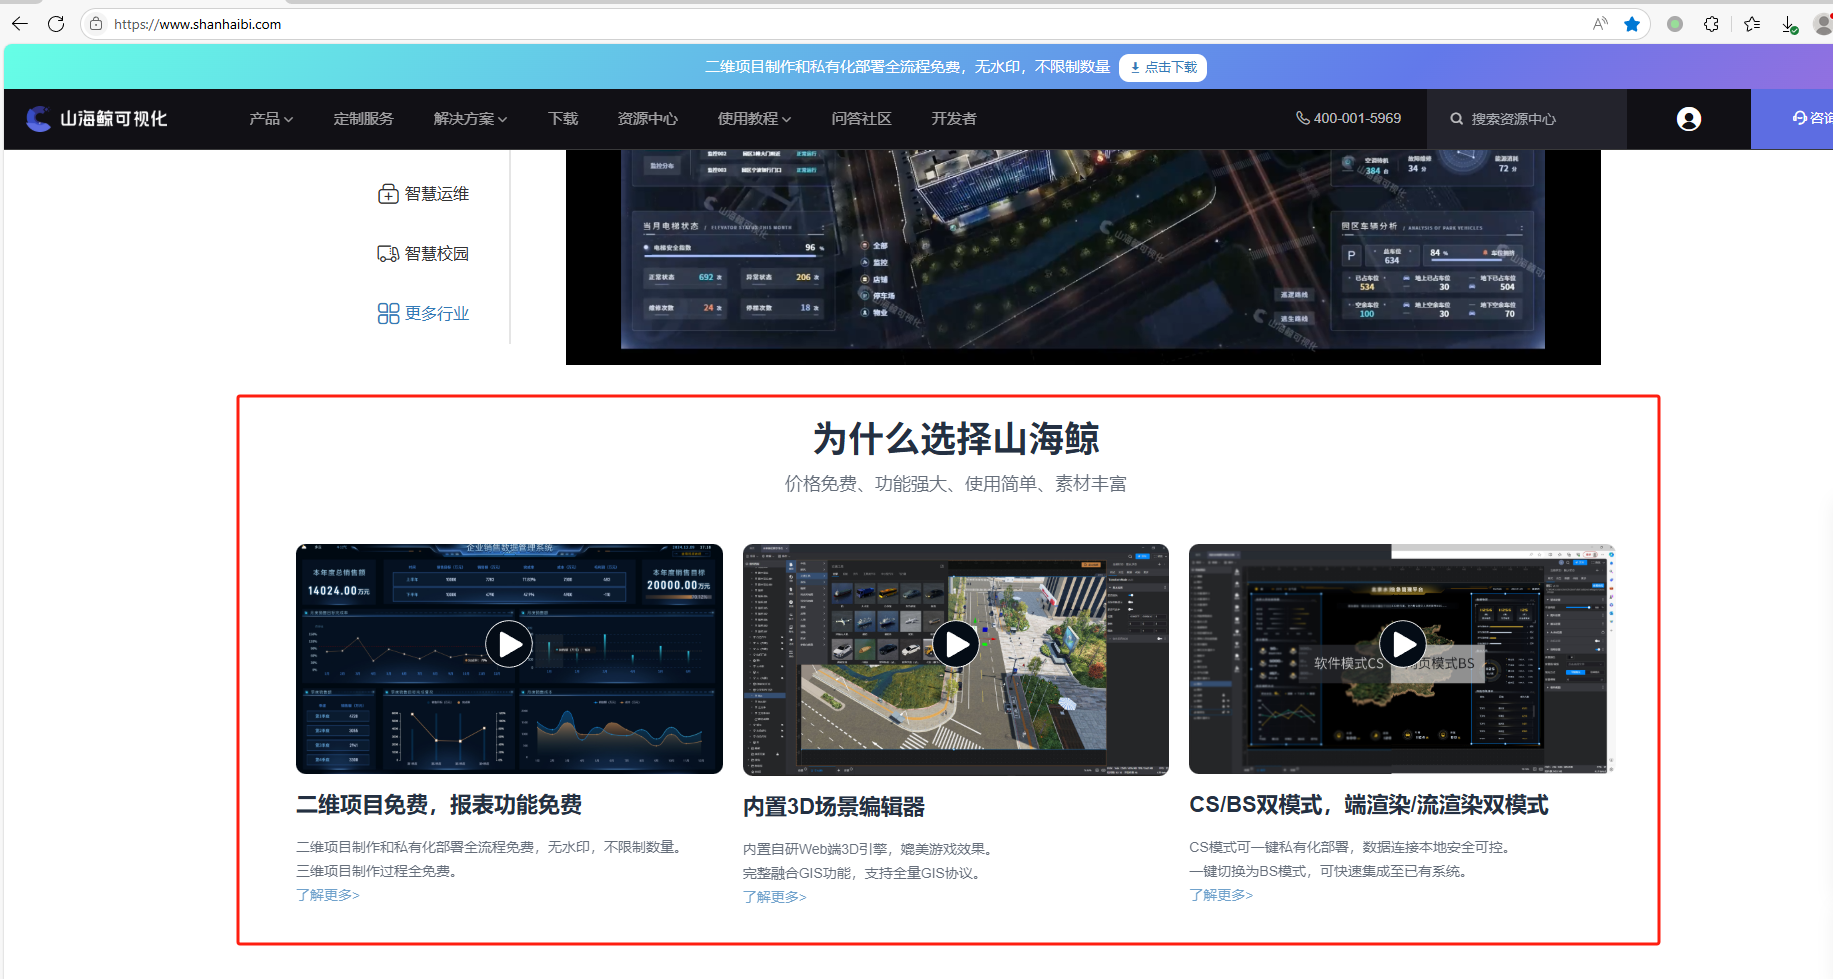Open 问答社区 in the navigation
The width and height of the screenshot is (1833, 979).
click(862, 119)
